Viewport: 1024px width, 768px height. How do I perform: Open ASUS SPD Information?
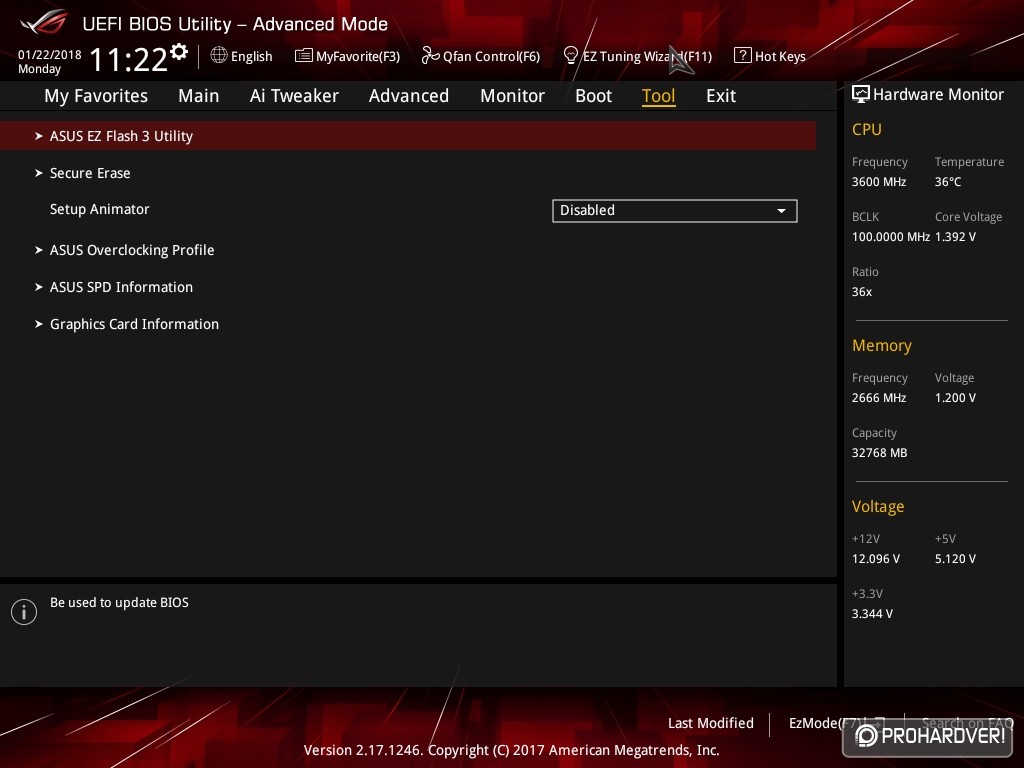point(121,287)
